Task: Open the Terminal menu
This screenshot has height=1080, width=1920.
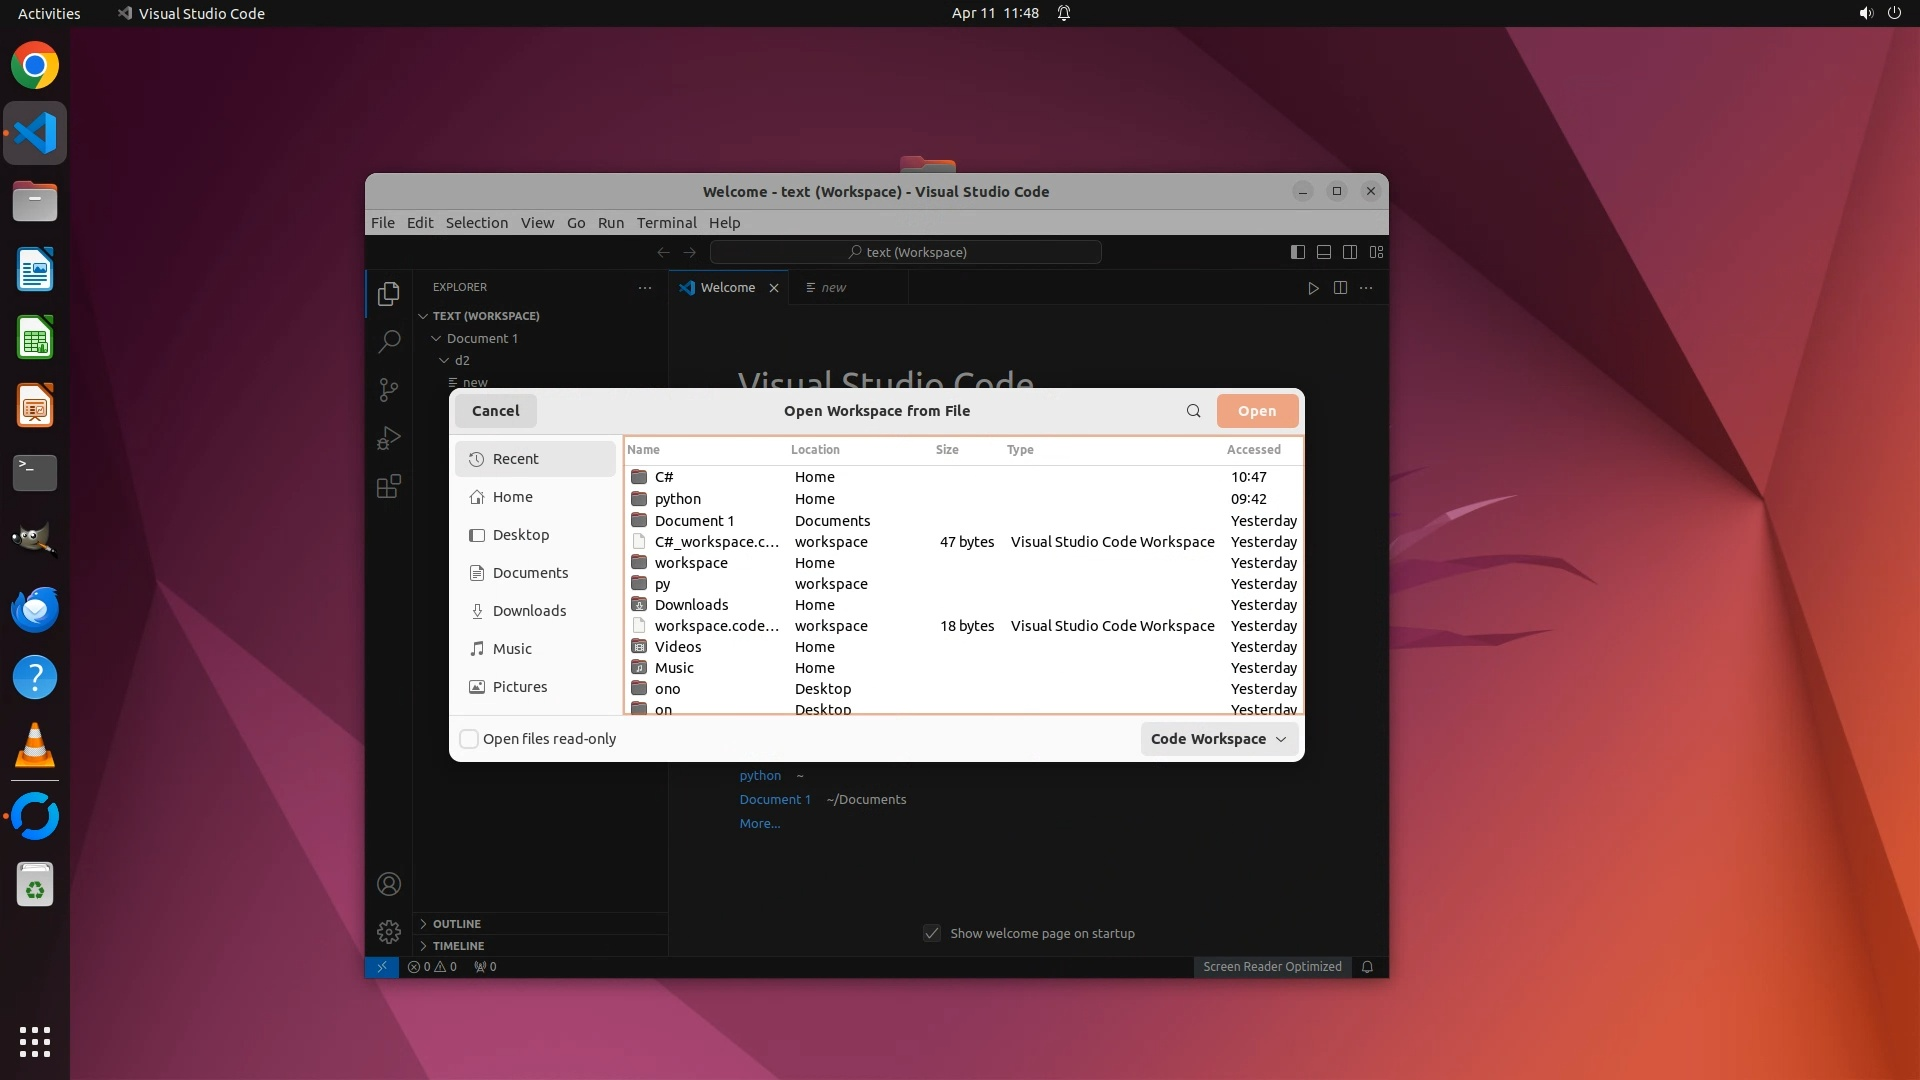Action: click(666, 222)
